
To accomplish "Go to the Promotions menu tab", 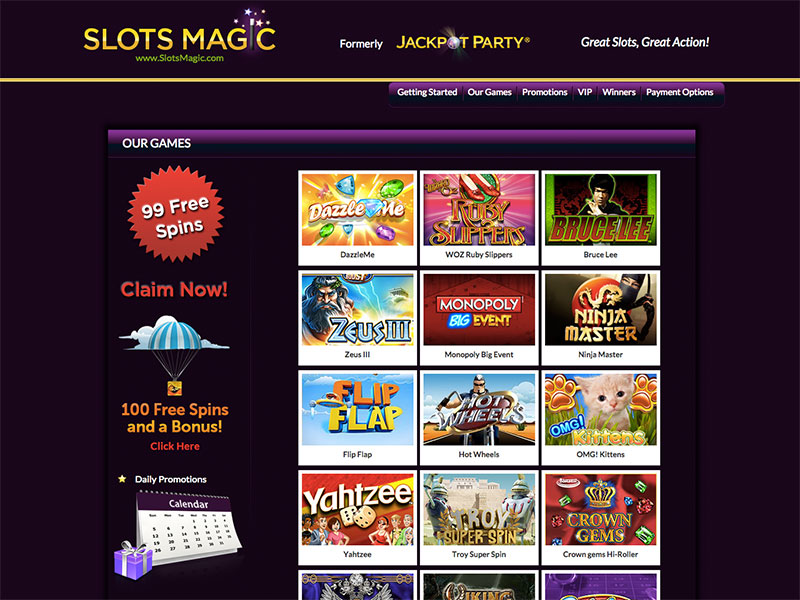I will pos(544,92).
